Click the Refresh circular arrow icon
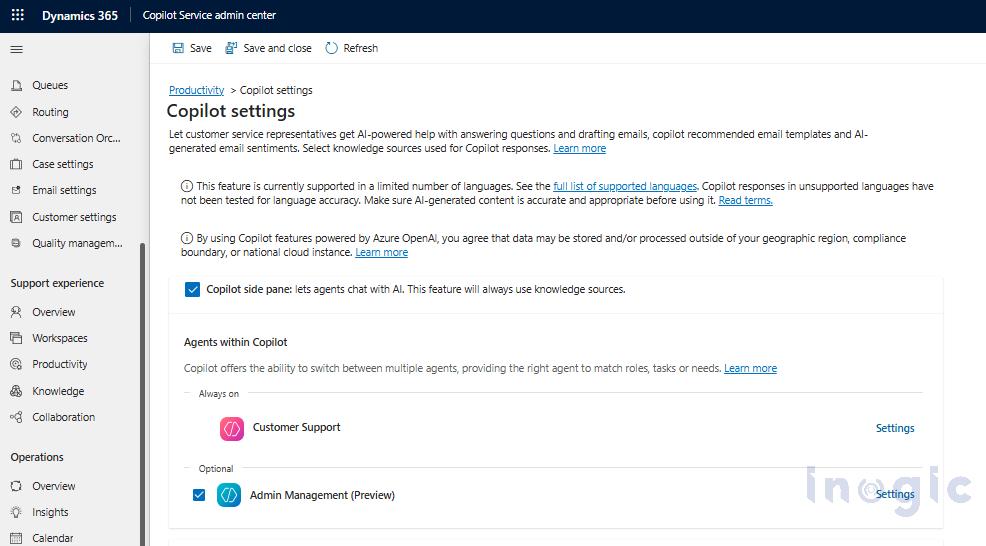The height and width of the screenshot is (546, 986). pyautogui.click(x=331, y=48)
